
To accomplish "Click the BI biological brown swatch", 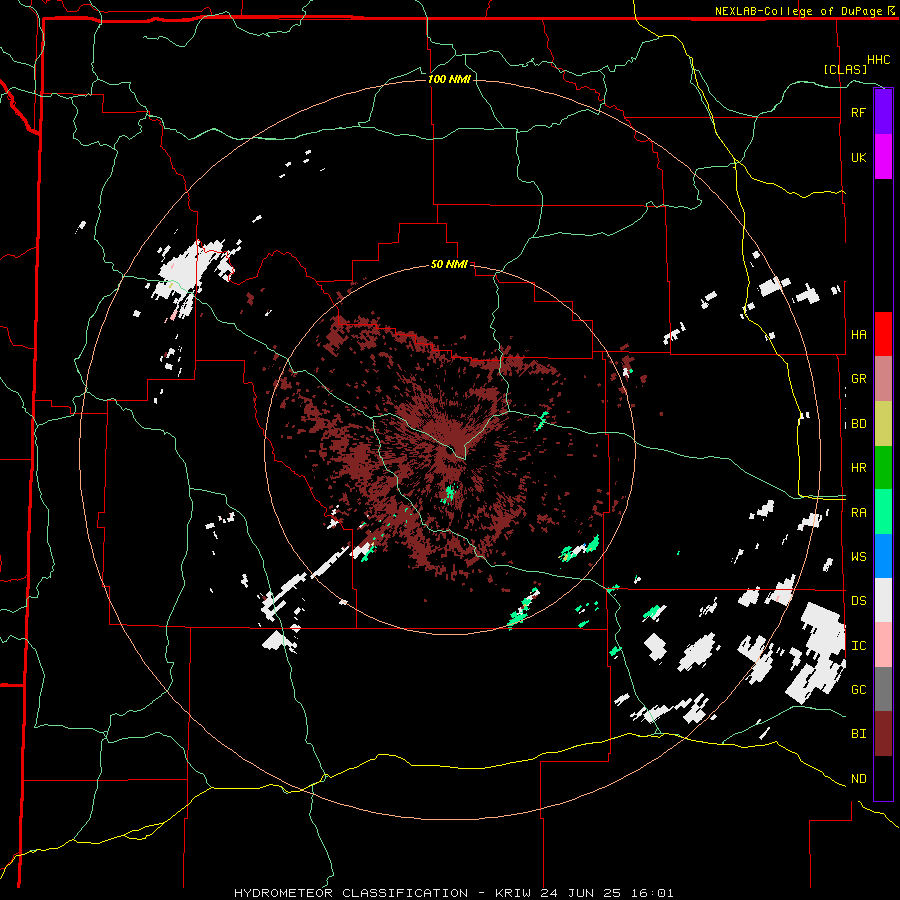I will pos(883,734).
